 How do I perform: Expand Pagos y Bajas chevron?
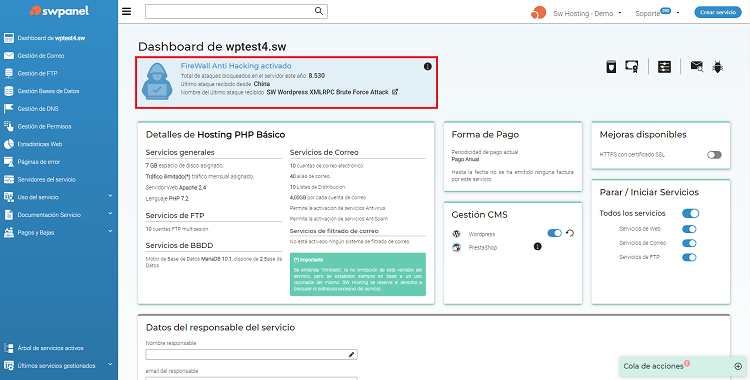click(110, 232)
